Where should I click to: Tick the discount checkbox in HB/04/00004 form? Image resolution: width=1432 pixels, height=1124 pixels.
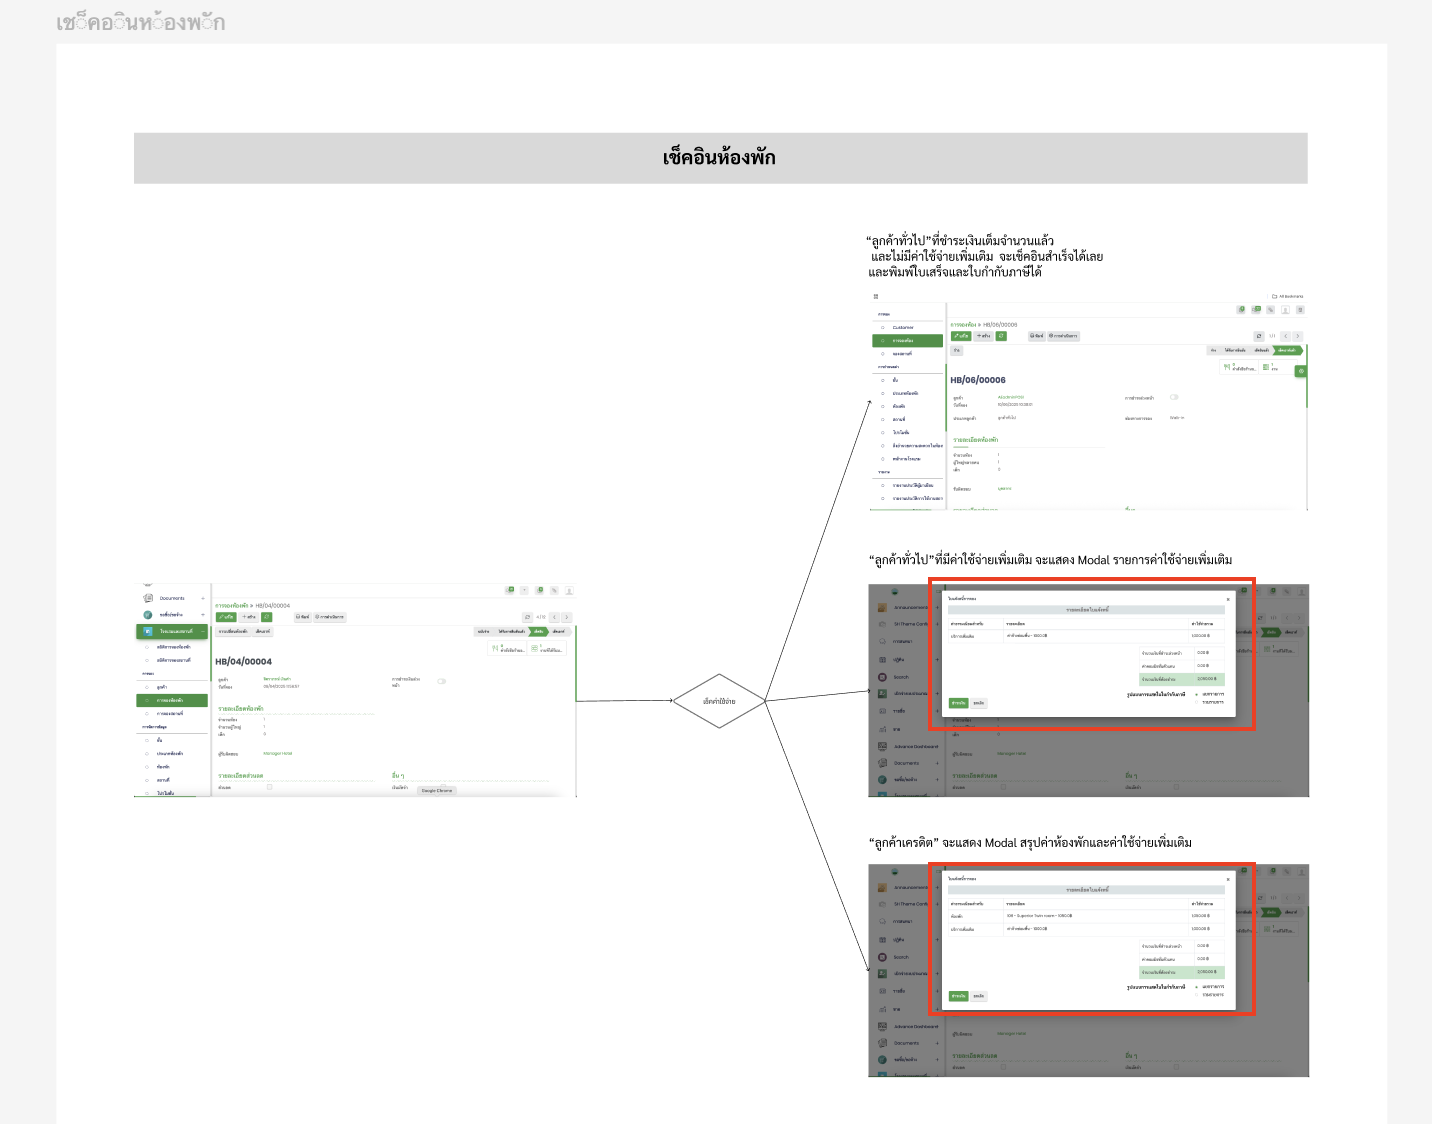coord(269,787)
